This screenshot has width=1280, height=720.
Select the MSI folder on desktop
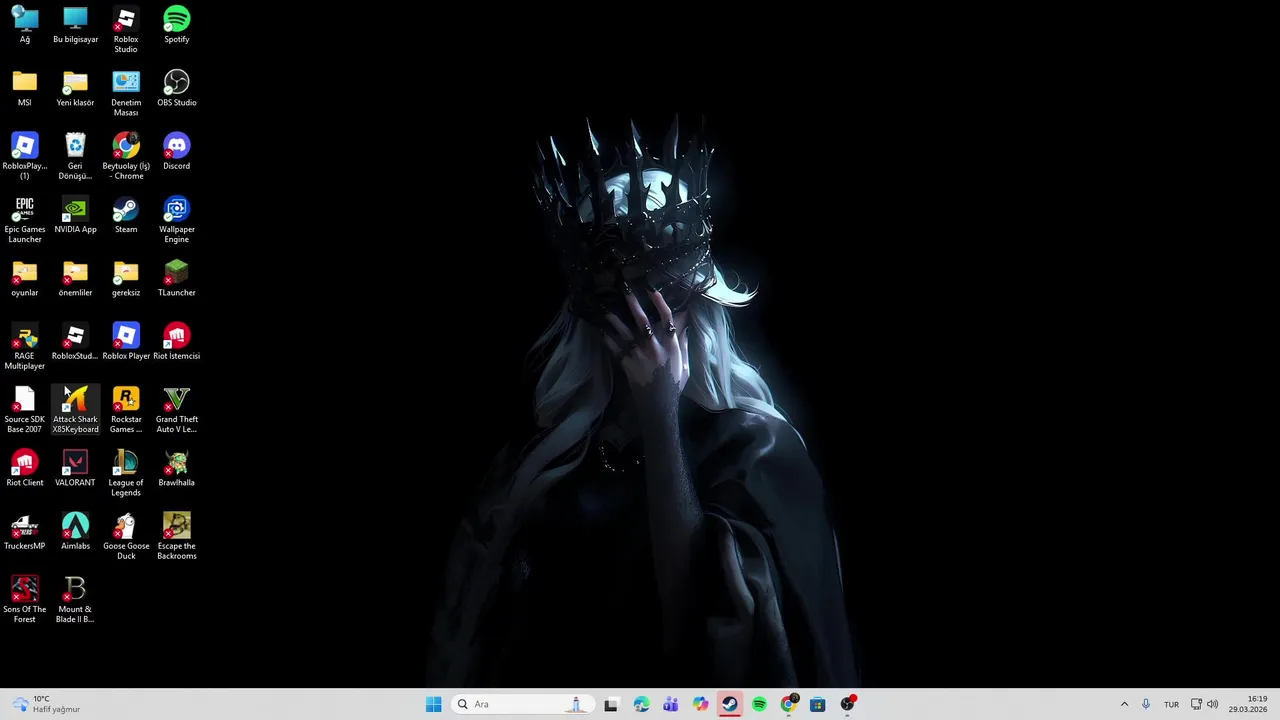tap(25, 88)
